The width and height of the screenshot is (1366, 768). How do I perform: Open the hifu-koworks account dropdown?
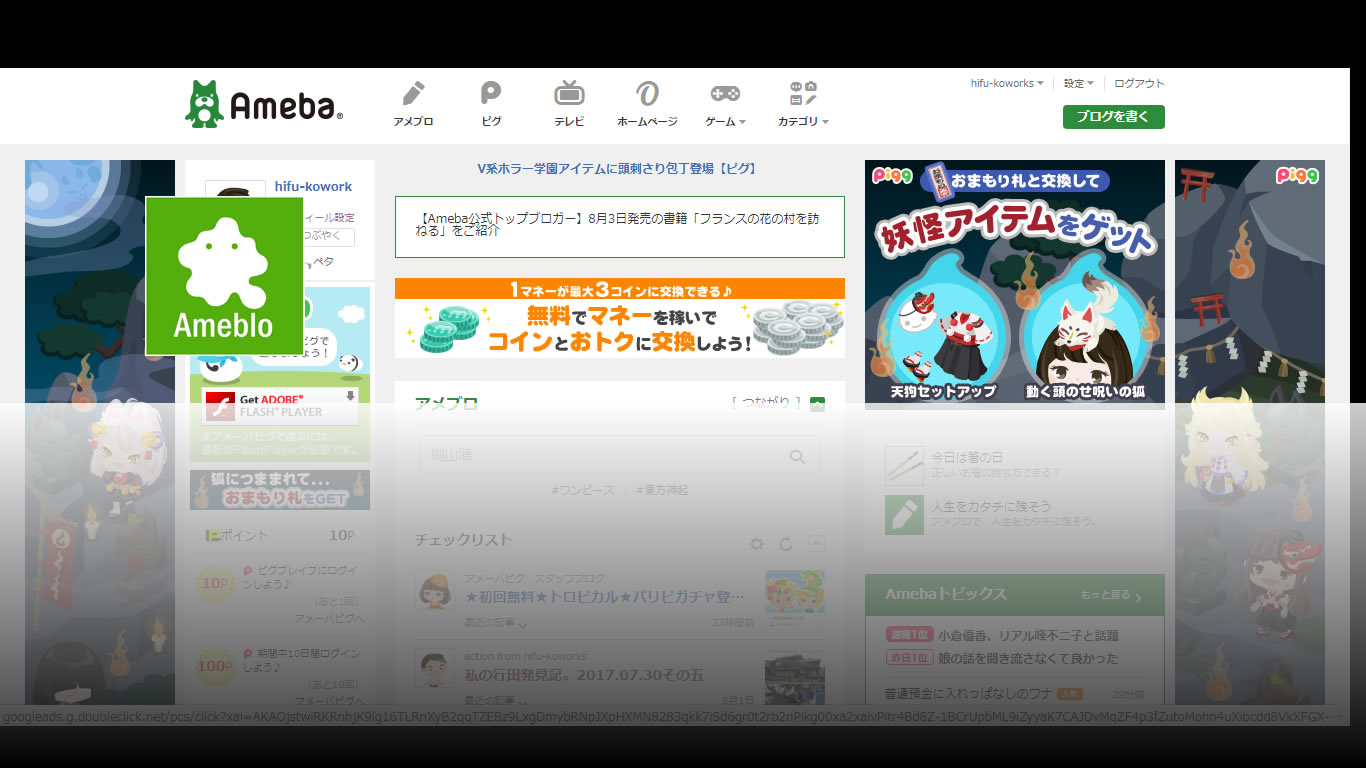(x=1007, y=84)
